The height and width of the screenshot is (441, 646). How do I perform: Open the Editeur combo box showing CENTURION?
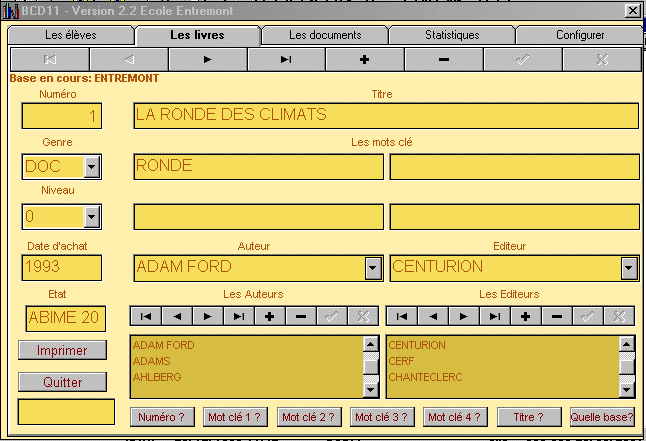pos(629,267)
